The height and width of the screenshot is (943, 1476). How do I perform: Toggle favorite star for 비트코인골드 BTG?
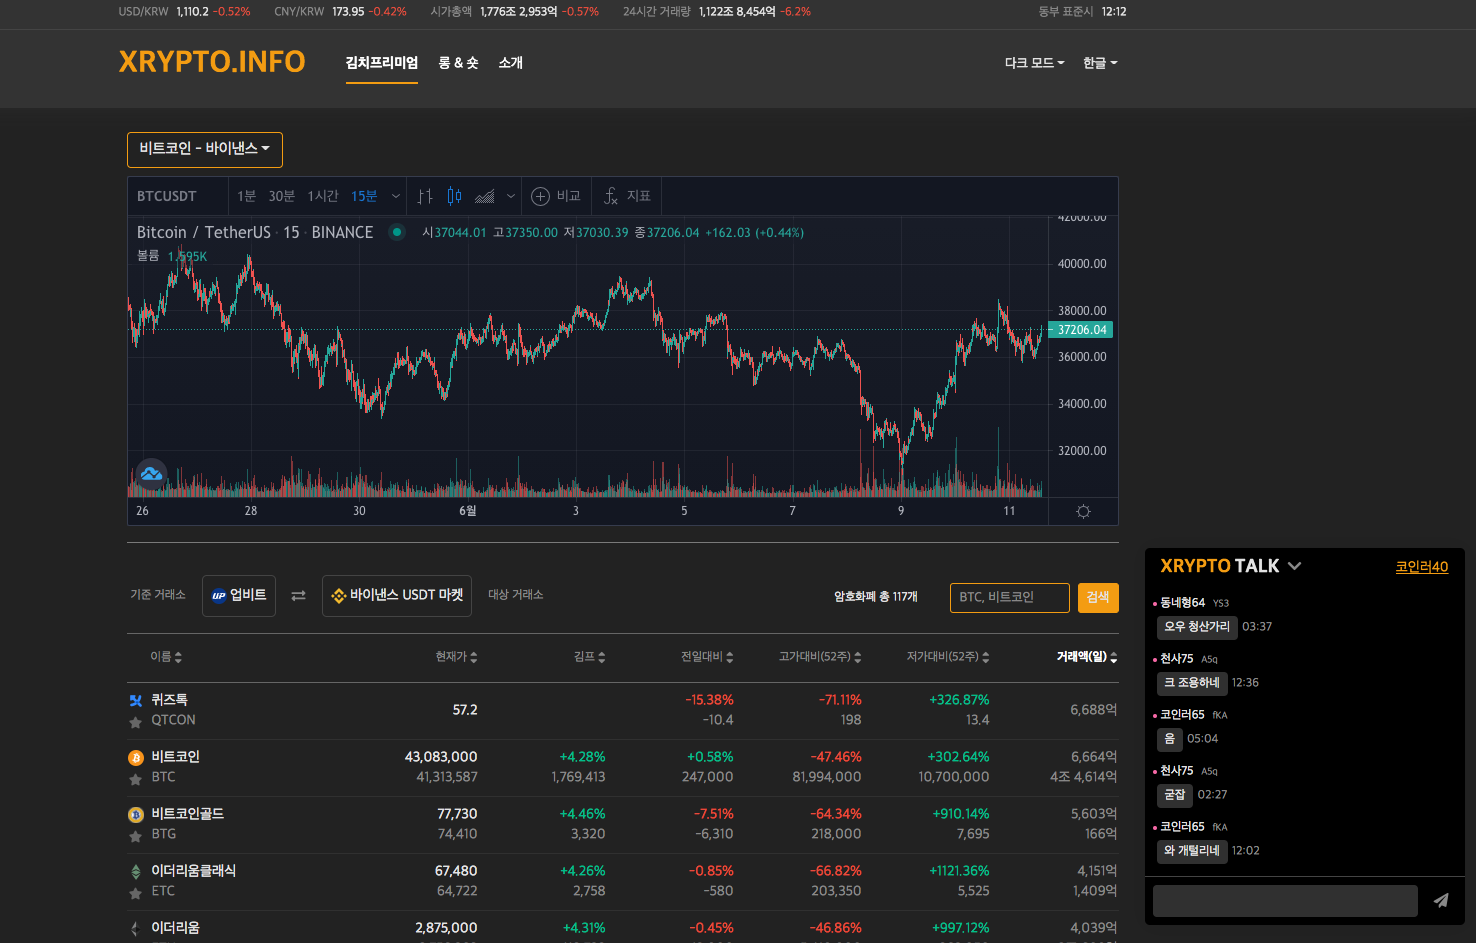[136, 836]
